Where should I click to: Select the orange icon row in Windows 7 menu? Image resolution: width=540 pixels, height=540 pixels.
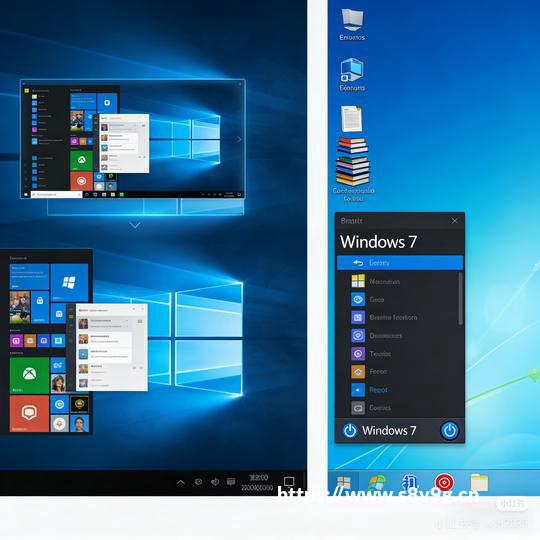click(x=399, y=372)
